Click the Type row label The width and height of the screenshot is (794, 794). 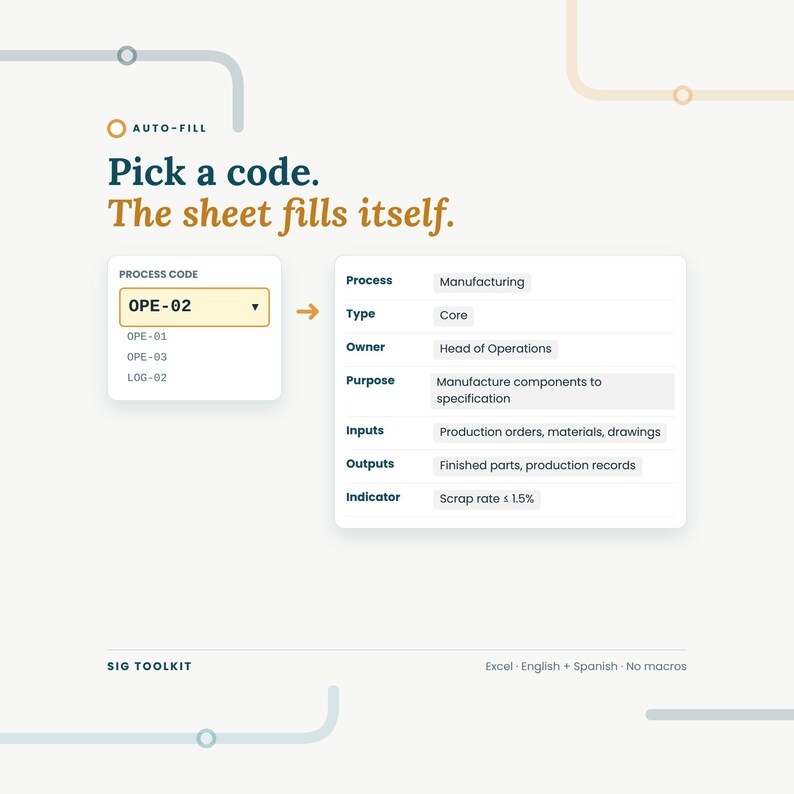click(x=361, y=314)
